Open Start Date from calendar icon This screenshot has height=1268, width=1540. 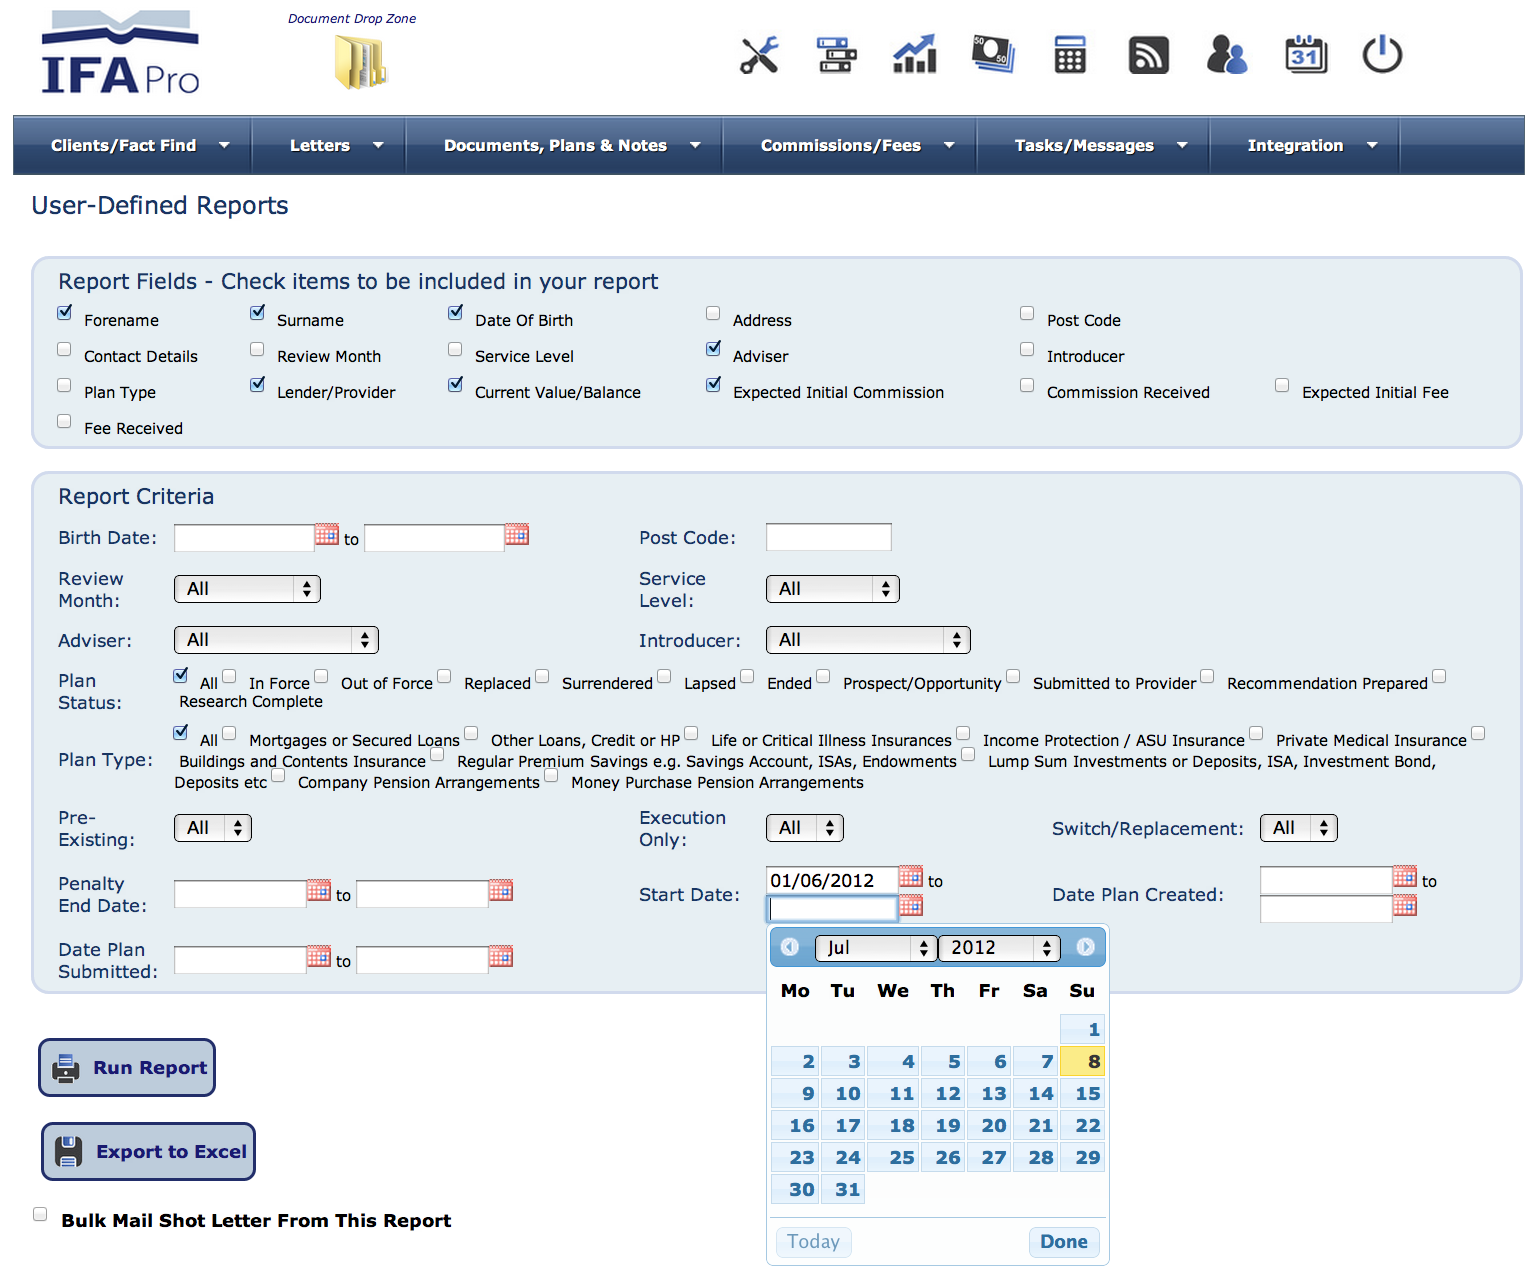tap(911, 877)
